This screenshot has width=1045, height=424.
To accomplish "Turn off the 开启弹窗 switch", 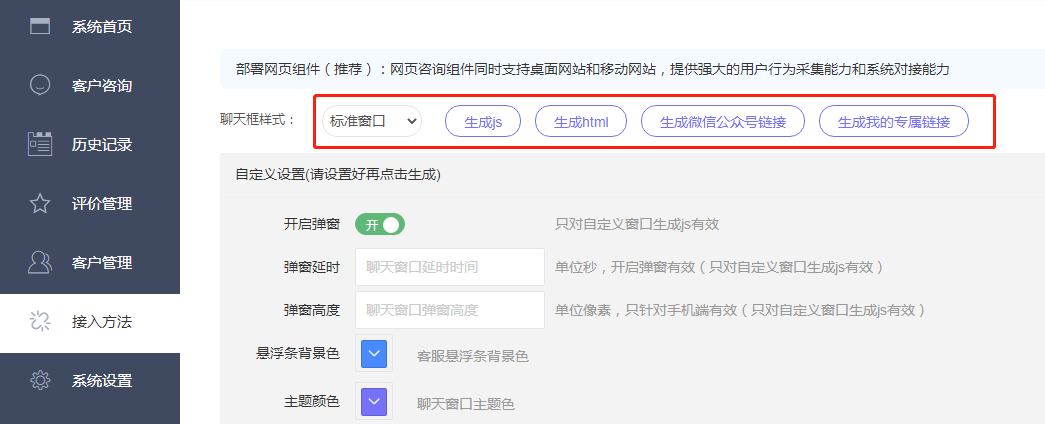I will pos(380,225).
